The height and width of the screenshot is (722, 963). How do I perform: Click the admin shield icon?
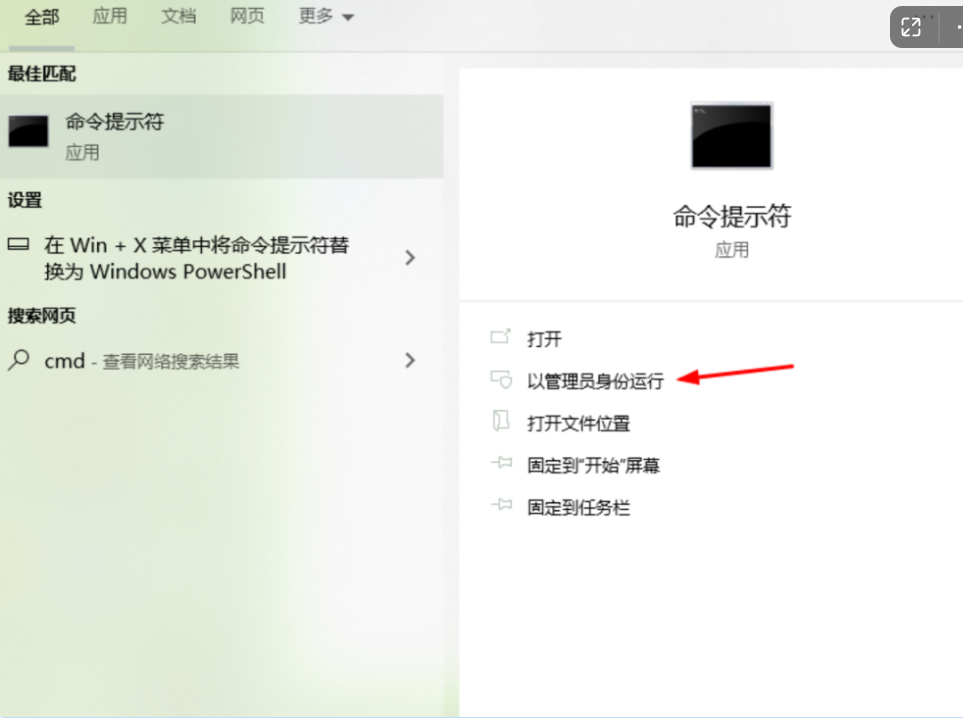[x=501, y=379]
